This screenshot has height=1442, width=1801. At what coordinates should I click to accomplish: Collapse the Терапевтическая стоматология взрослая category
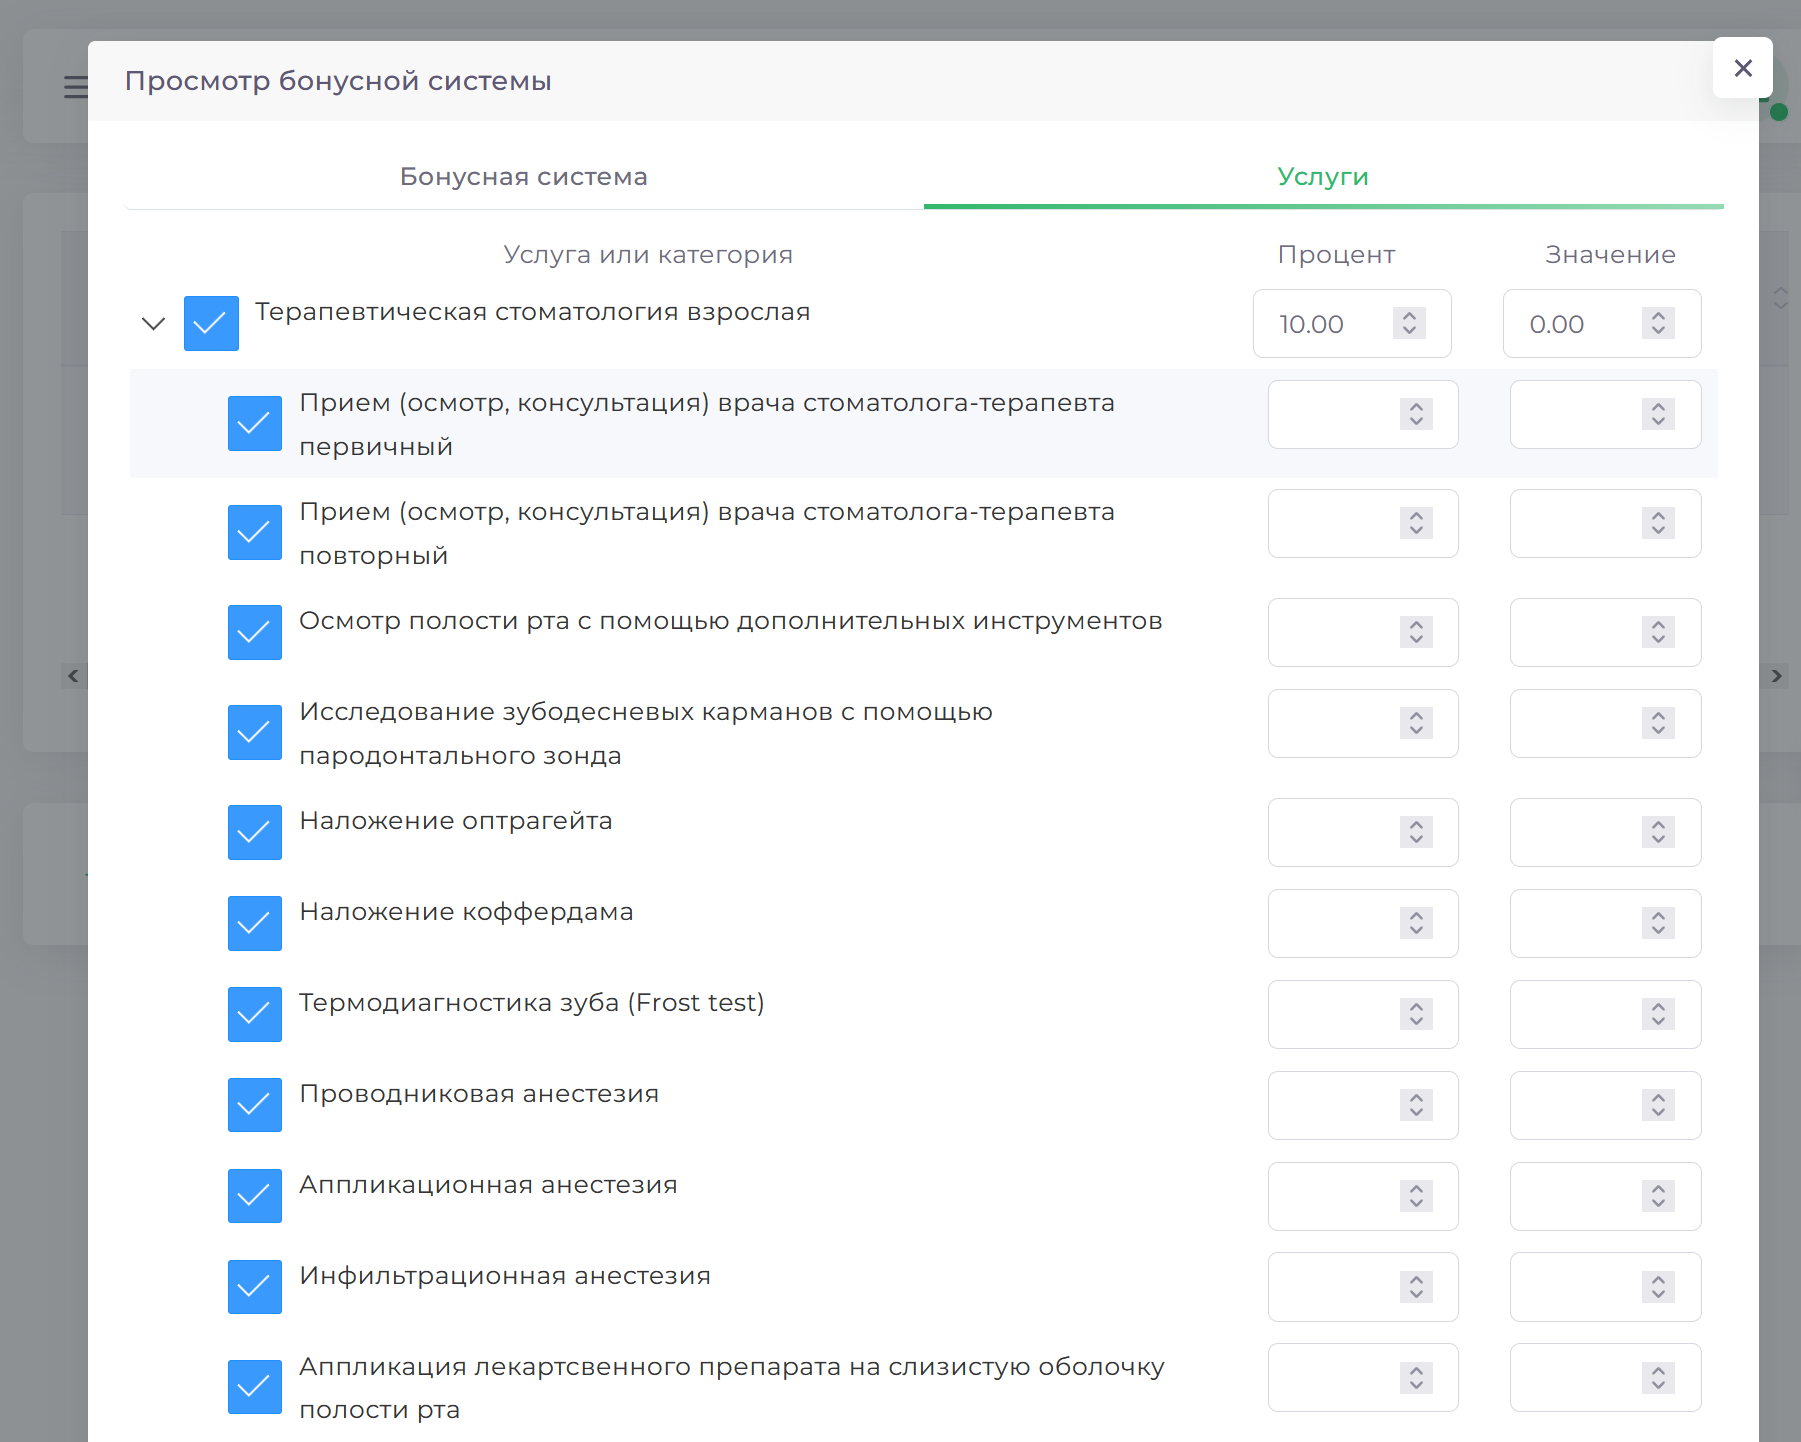click(153, 324)
